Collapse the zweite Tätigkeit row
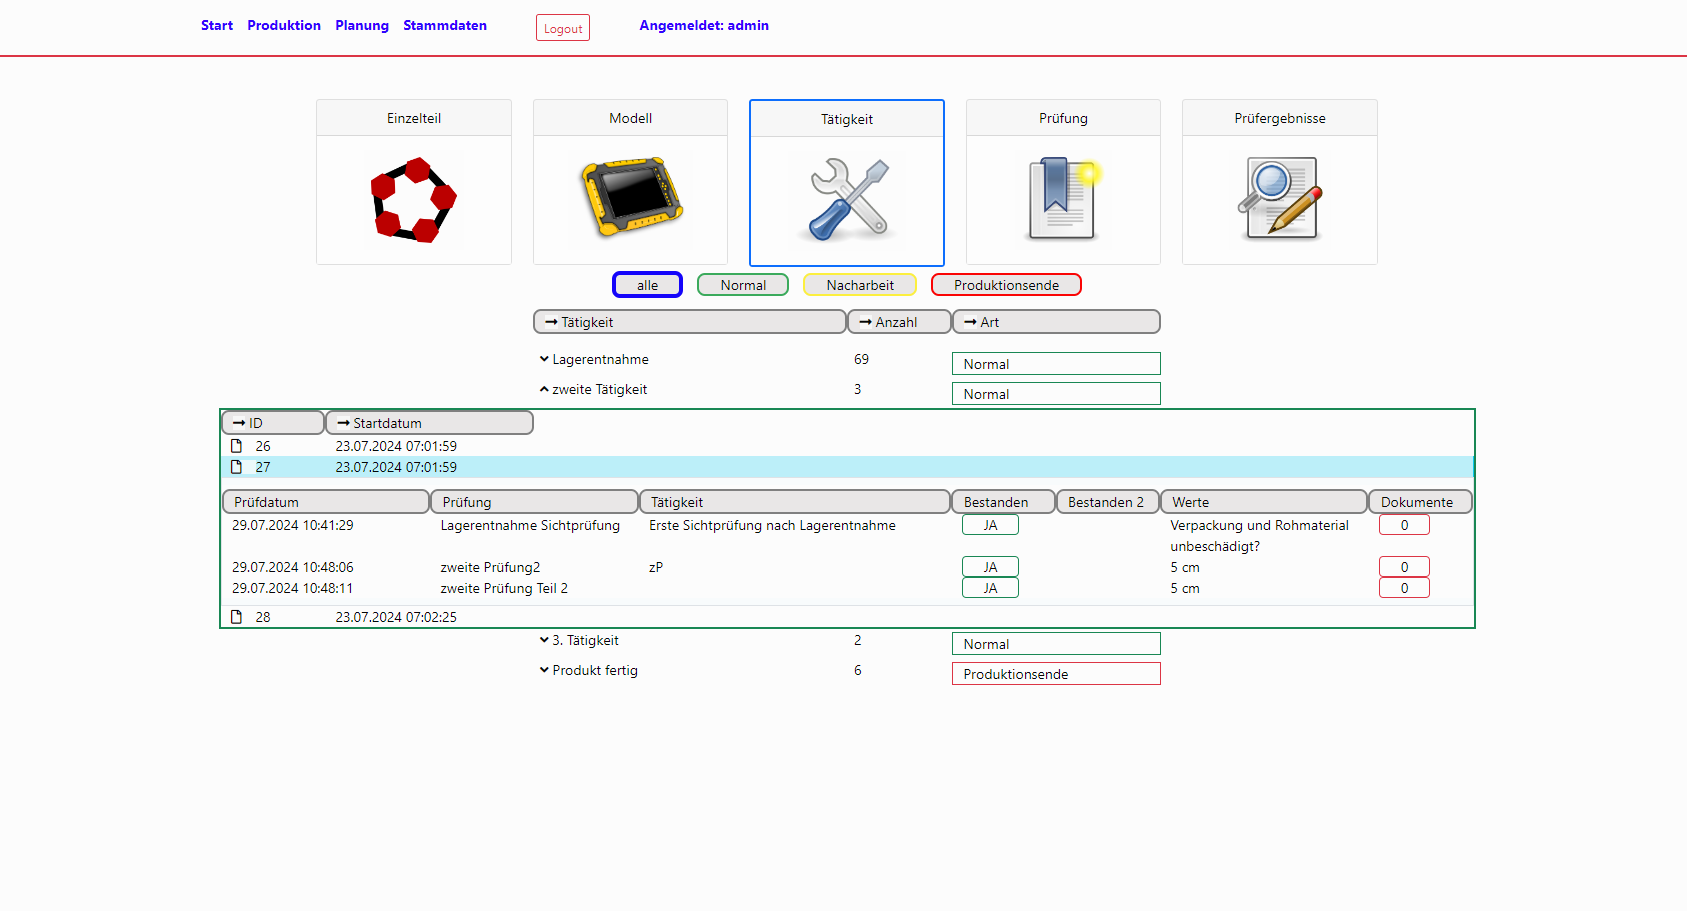The width and height of the screenshot is (1687, 911). point(544,389)
